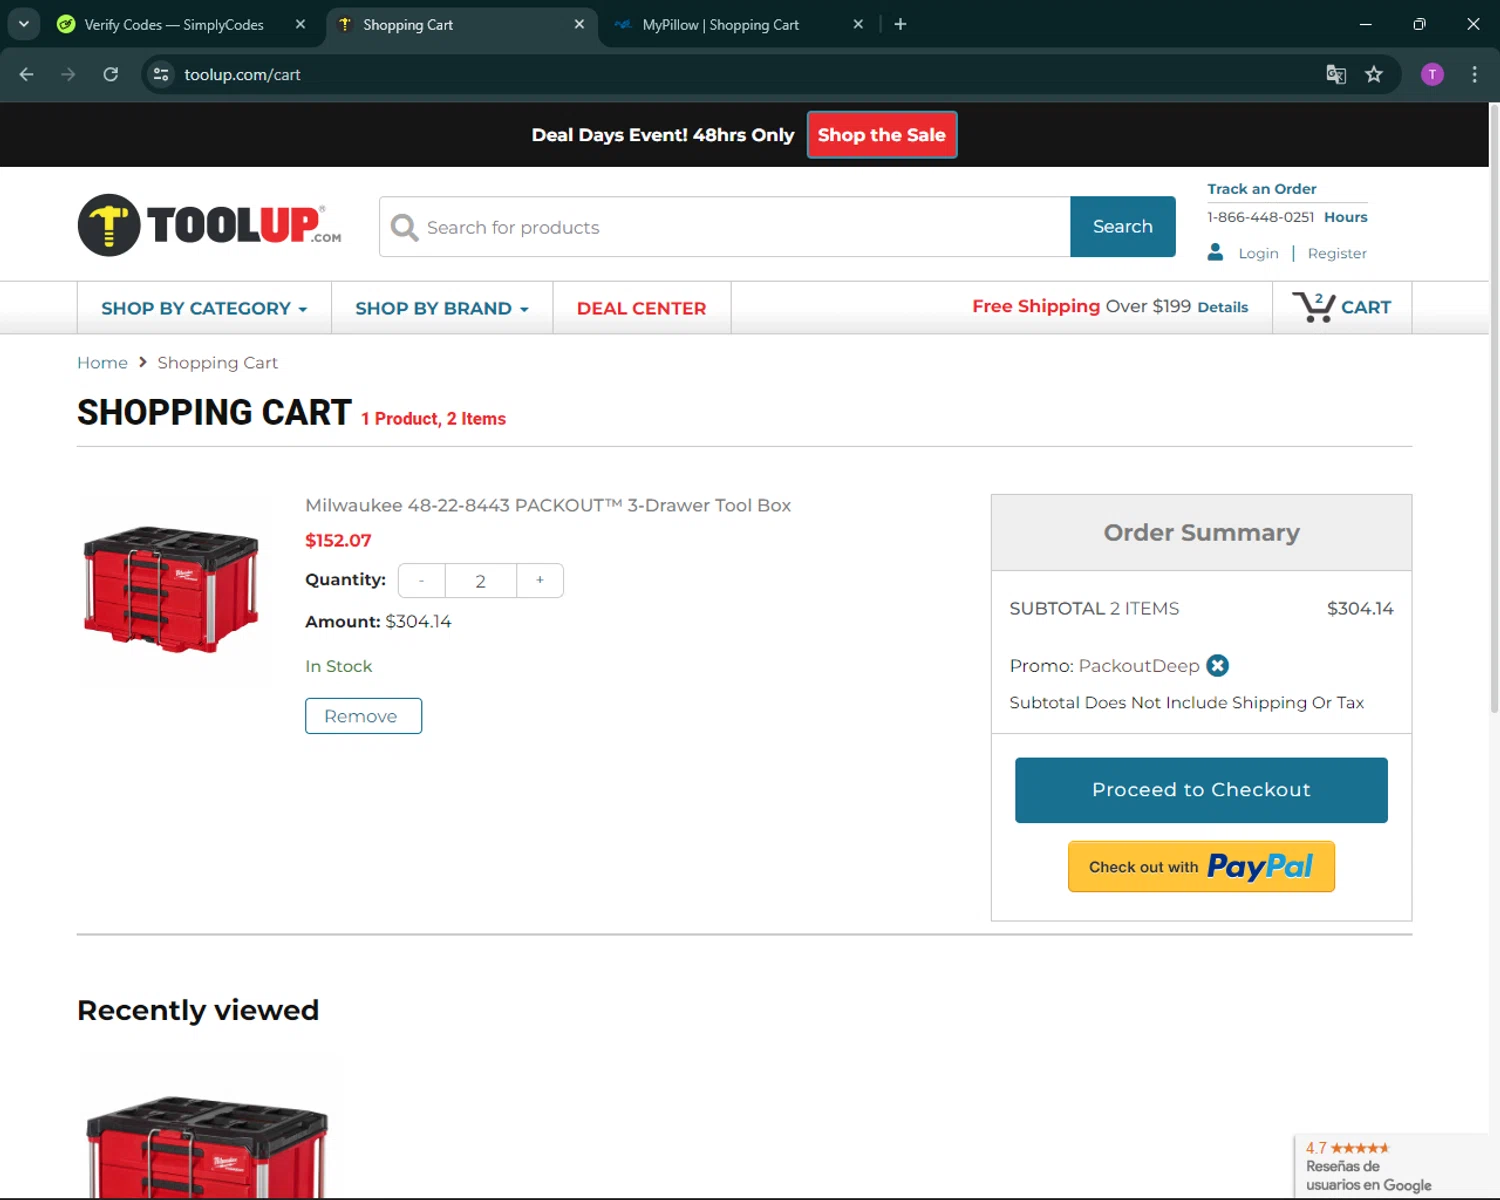Image resolution: width=1500 pixels, height=1200 pixels.
Task: Proceed to Checkout
Action: point(1201,790)
